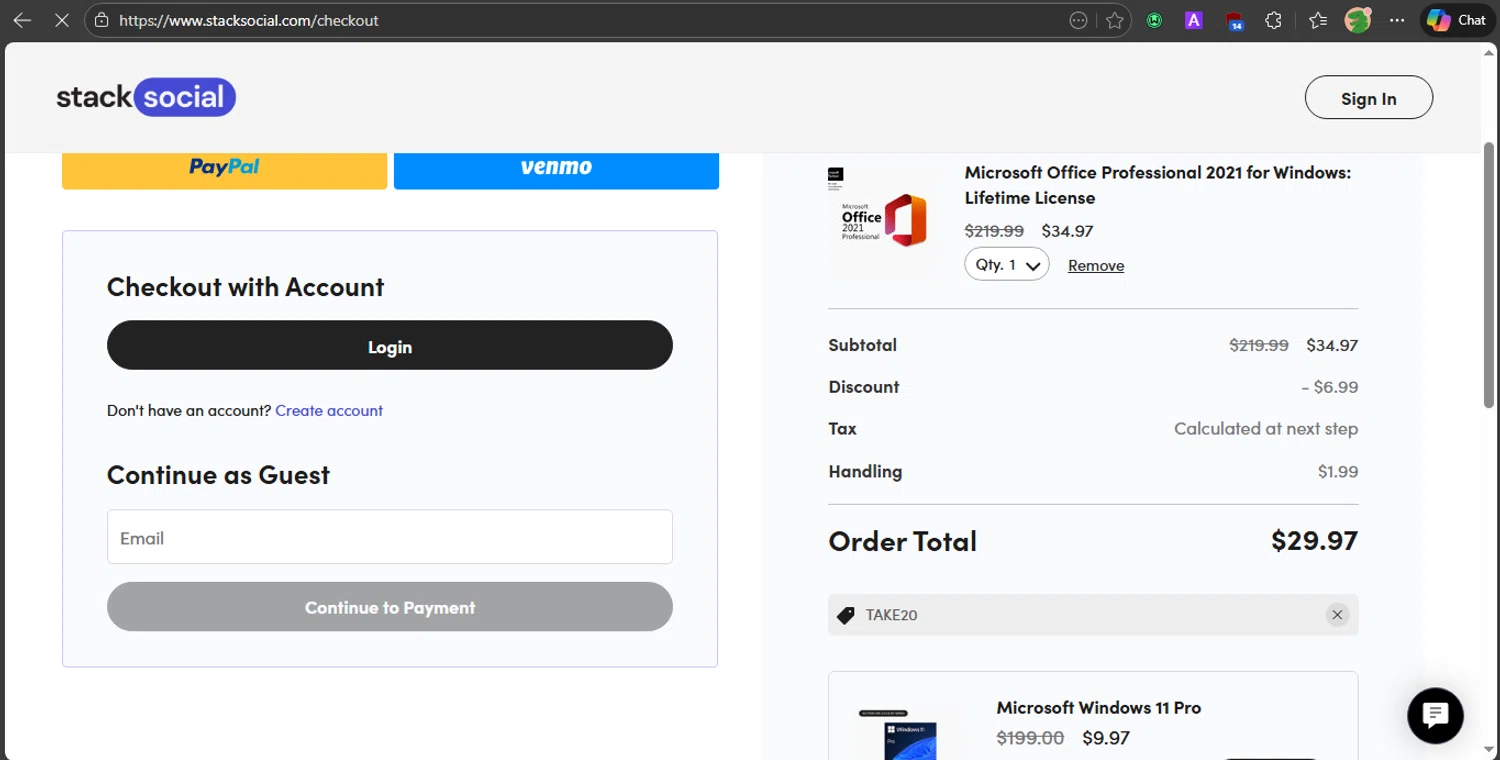This screenshot has height=760, width=1500.
Task: Bookmark this page with star icon
Action: 1115,20
